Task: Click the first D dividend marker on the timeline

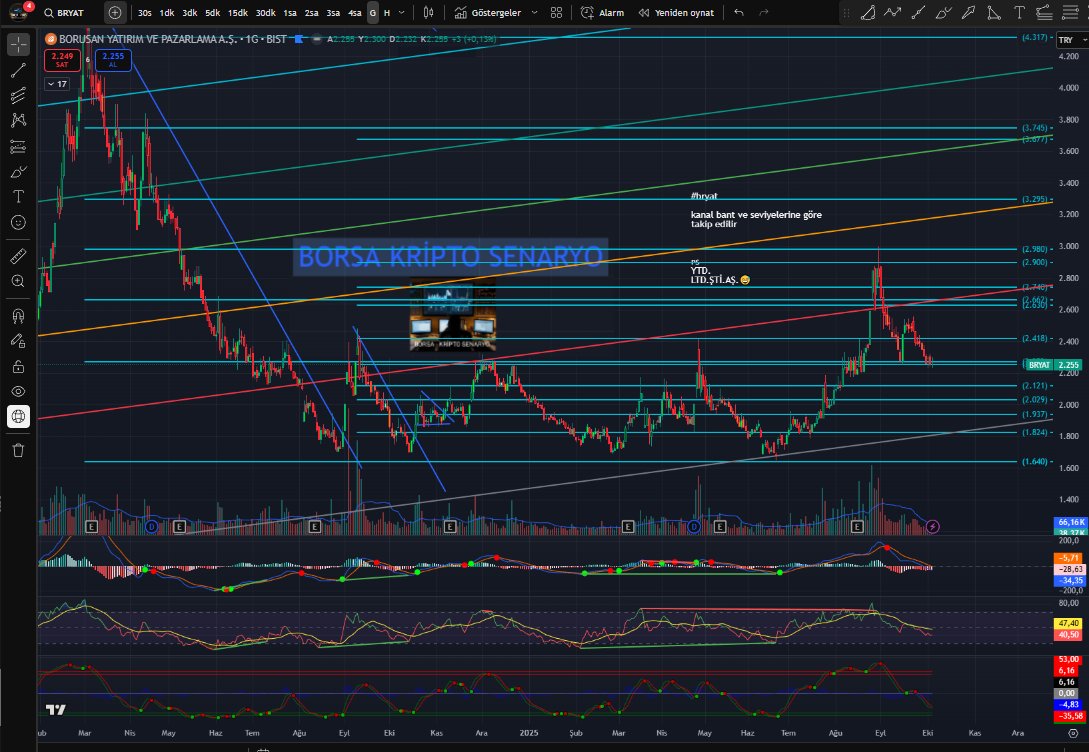Action: [151, 527]
